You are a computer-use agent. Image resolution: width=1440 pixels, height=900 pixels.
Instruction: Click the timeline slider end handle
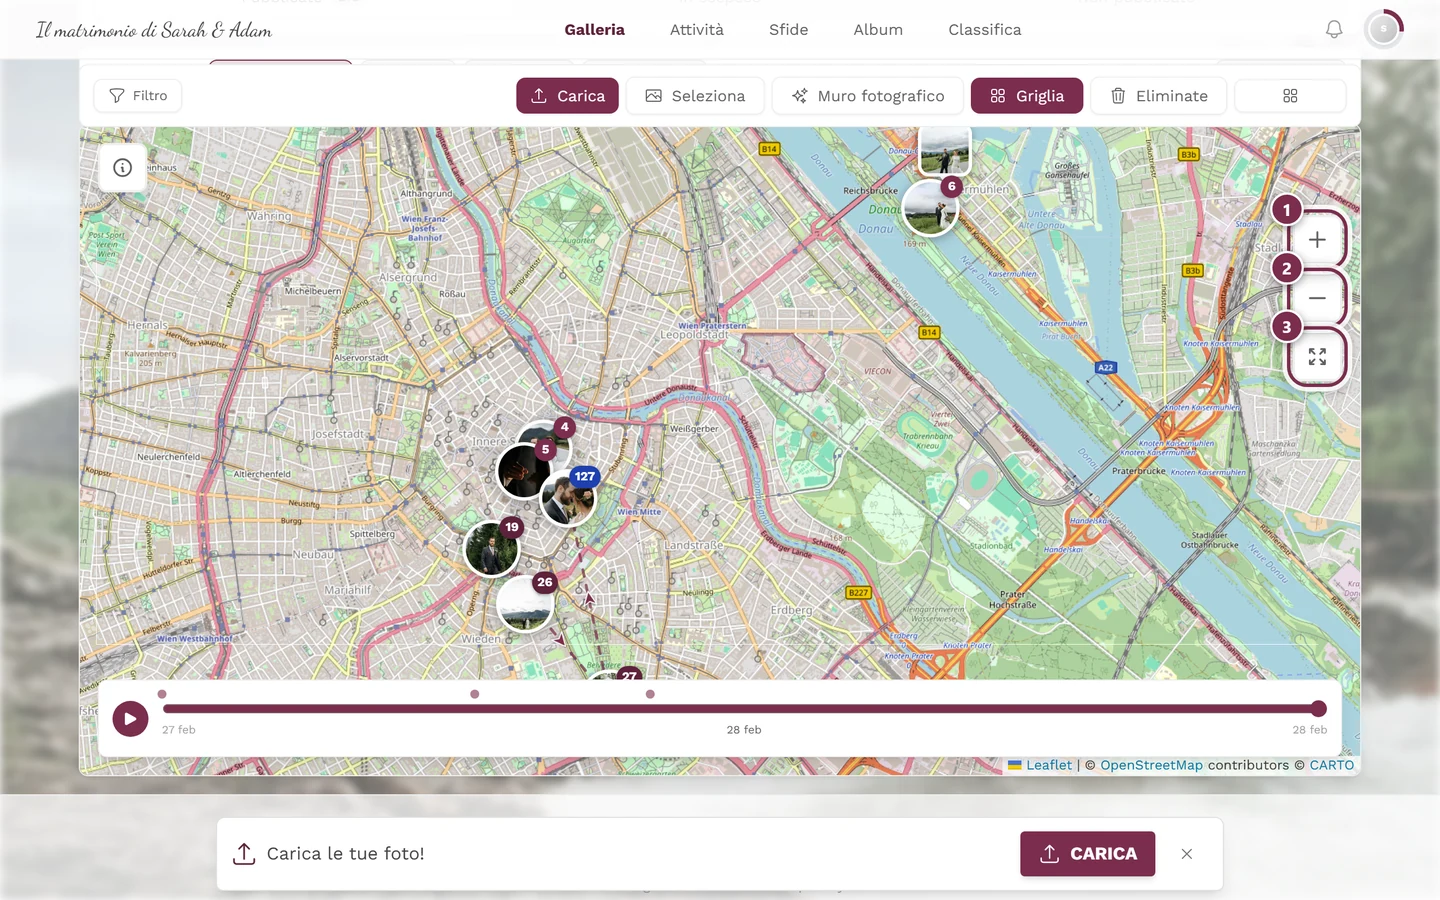[1319, 709]
